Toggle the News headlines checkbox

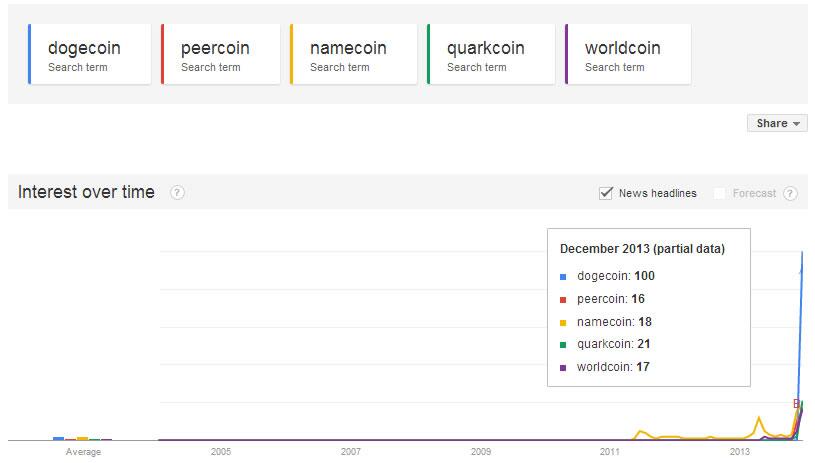click(606, 193)
